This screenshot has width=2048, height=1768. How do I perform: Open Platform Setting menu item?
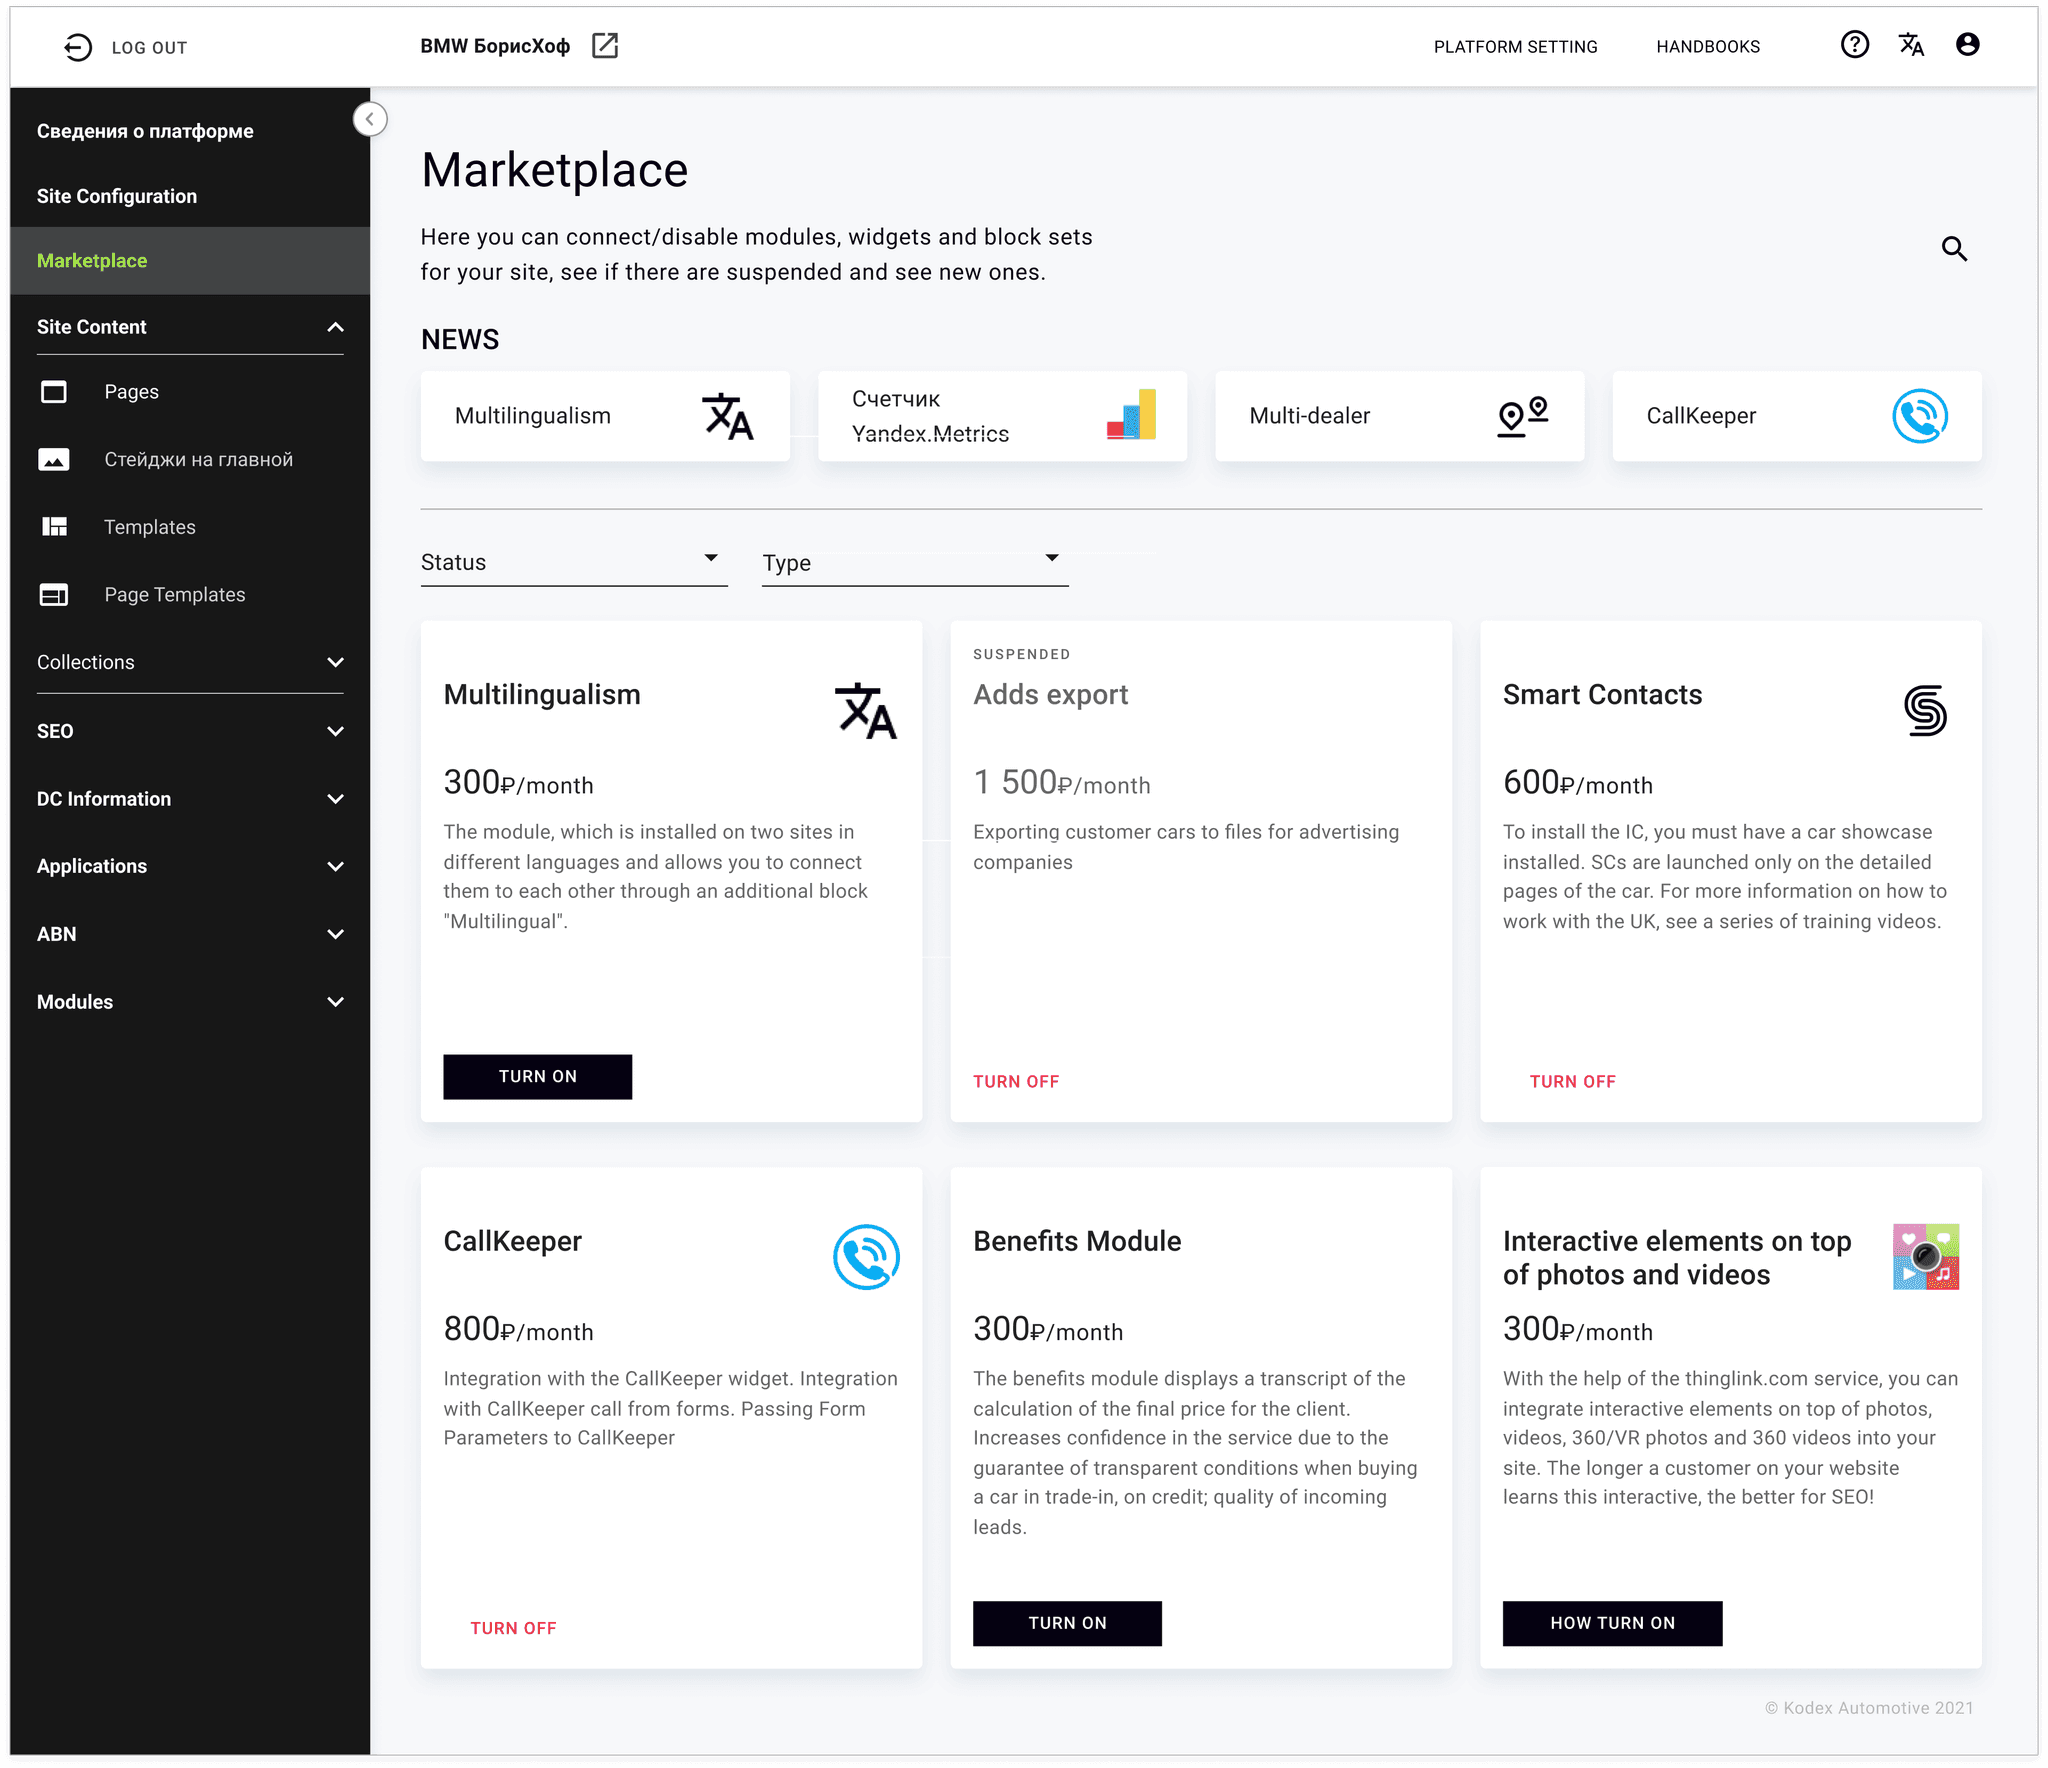coord(1515,47)
